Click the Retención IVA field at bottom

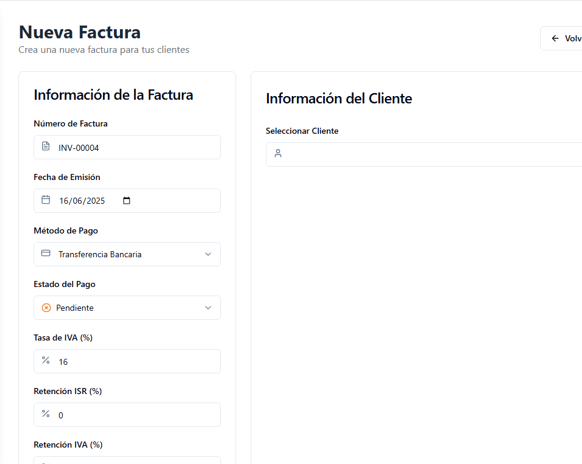[x=127, y=460]
